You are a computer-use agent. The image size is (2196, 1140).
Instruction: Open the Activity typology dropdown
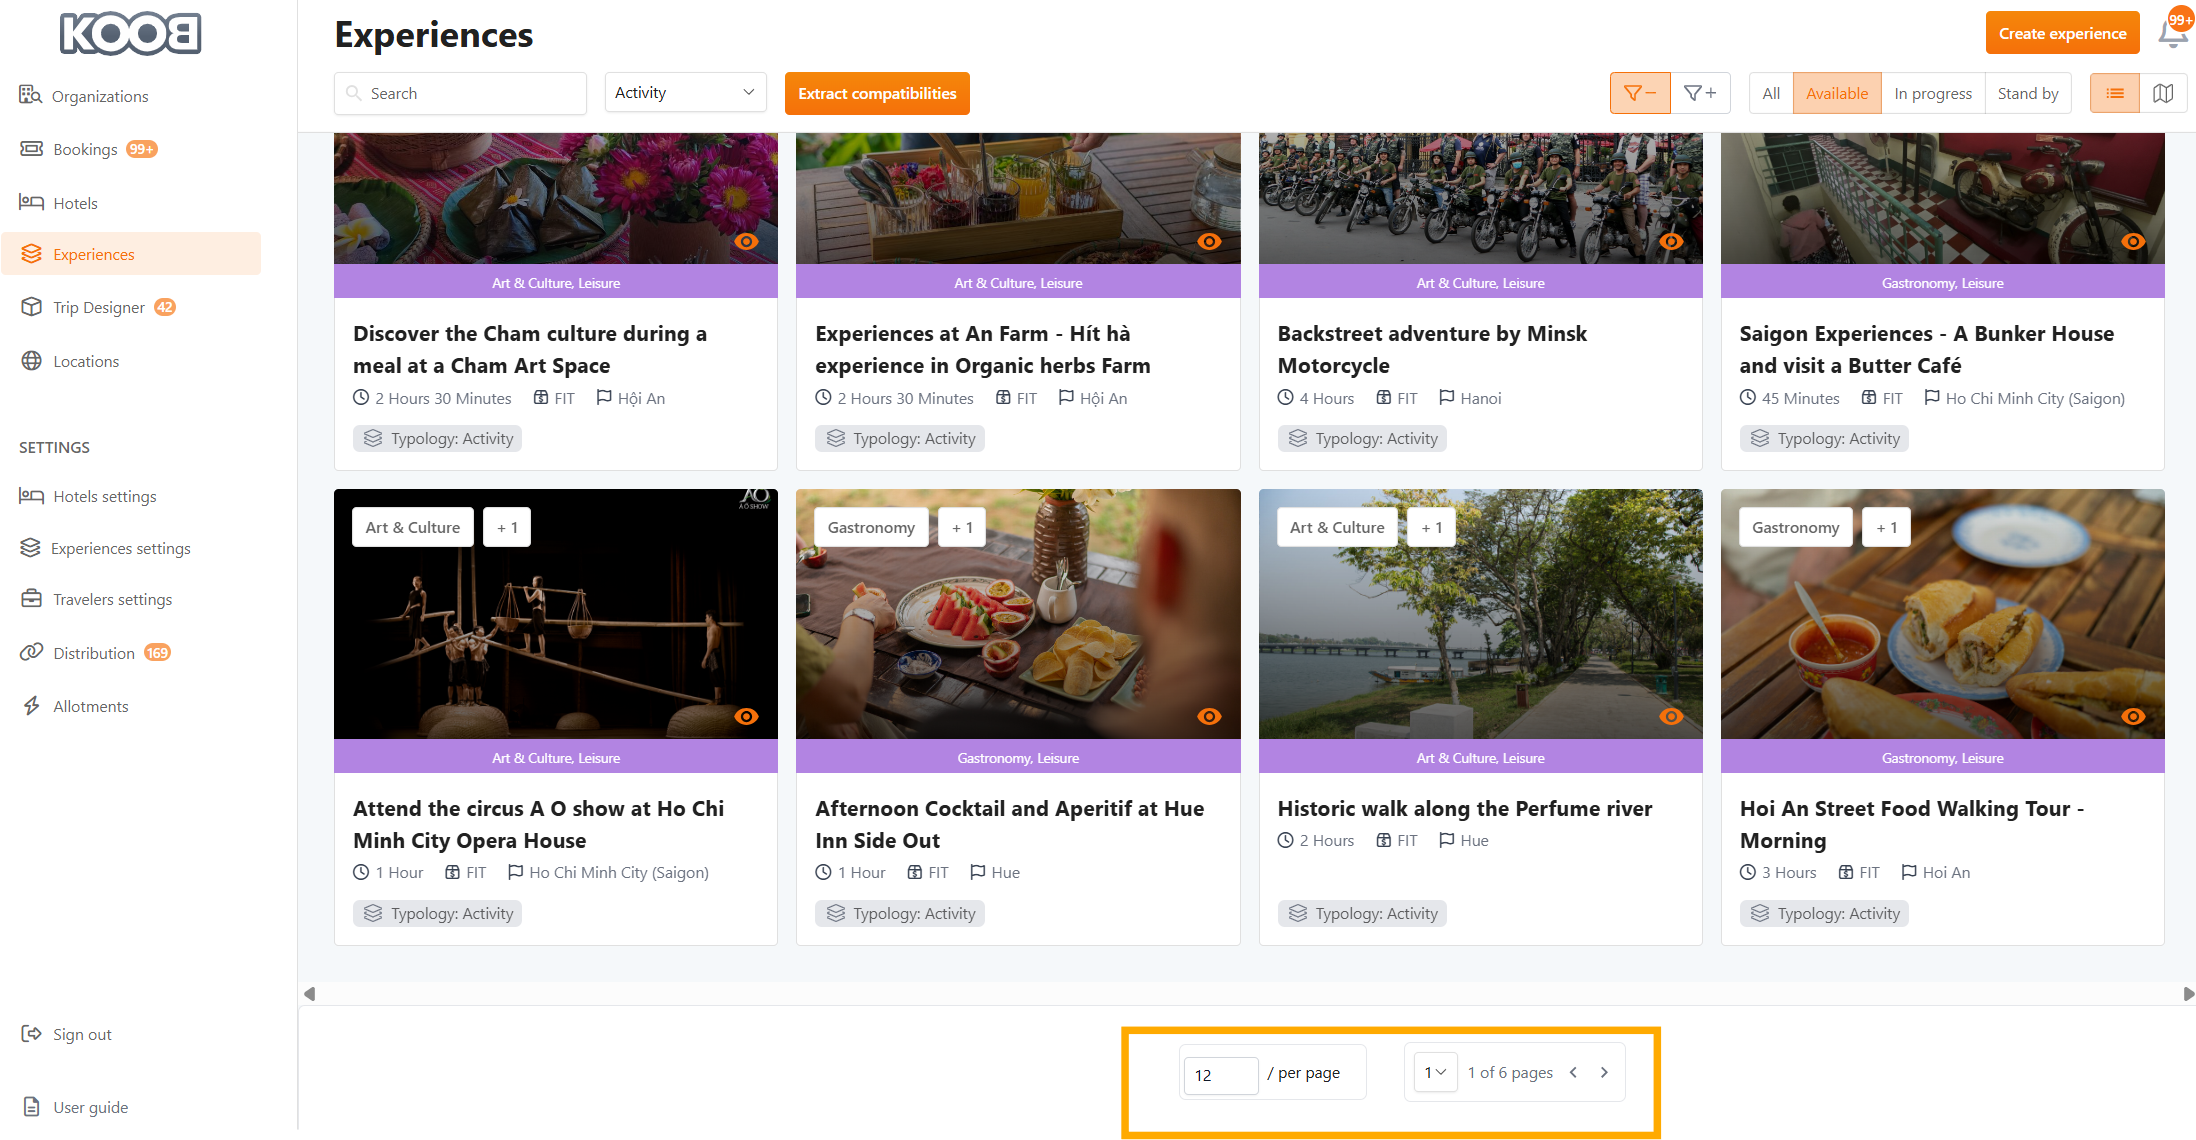click(x=685, y=92)
